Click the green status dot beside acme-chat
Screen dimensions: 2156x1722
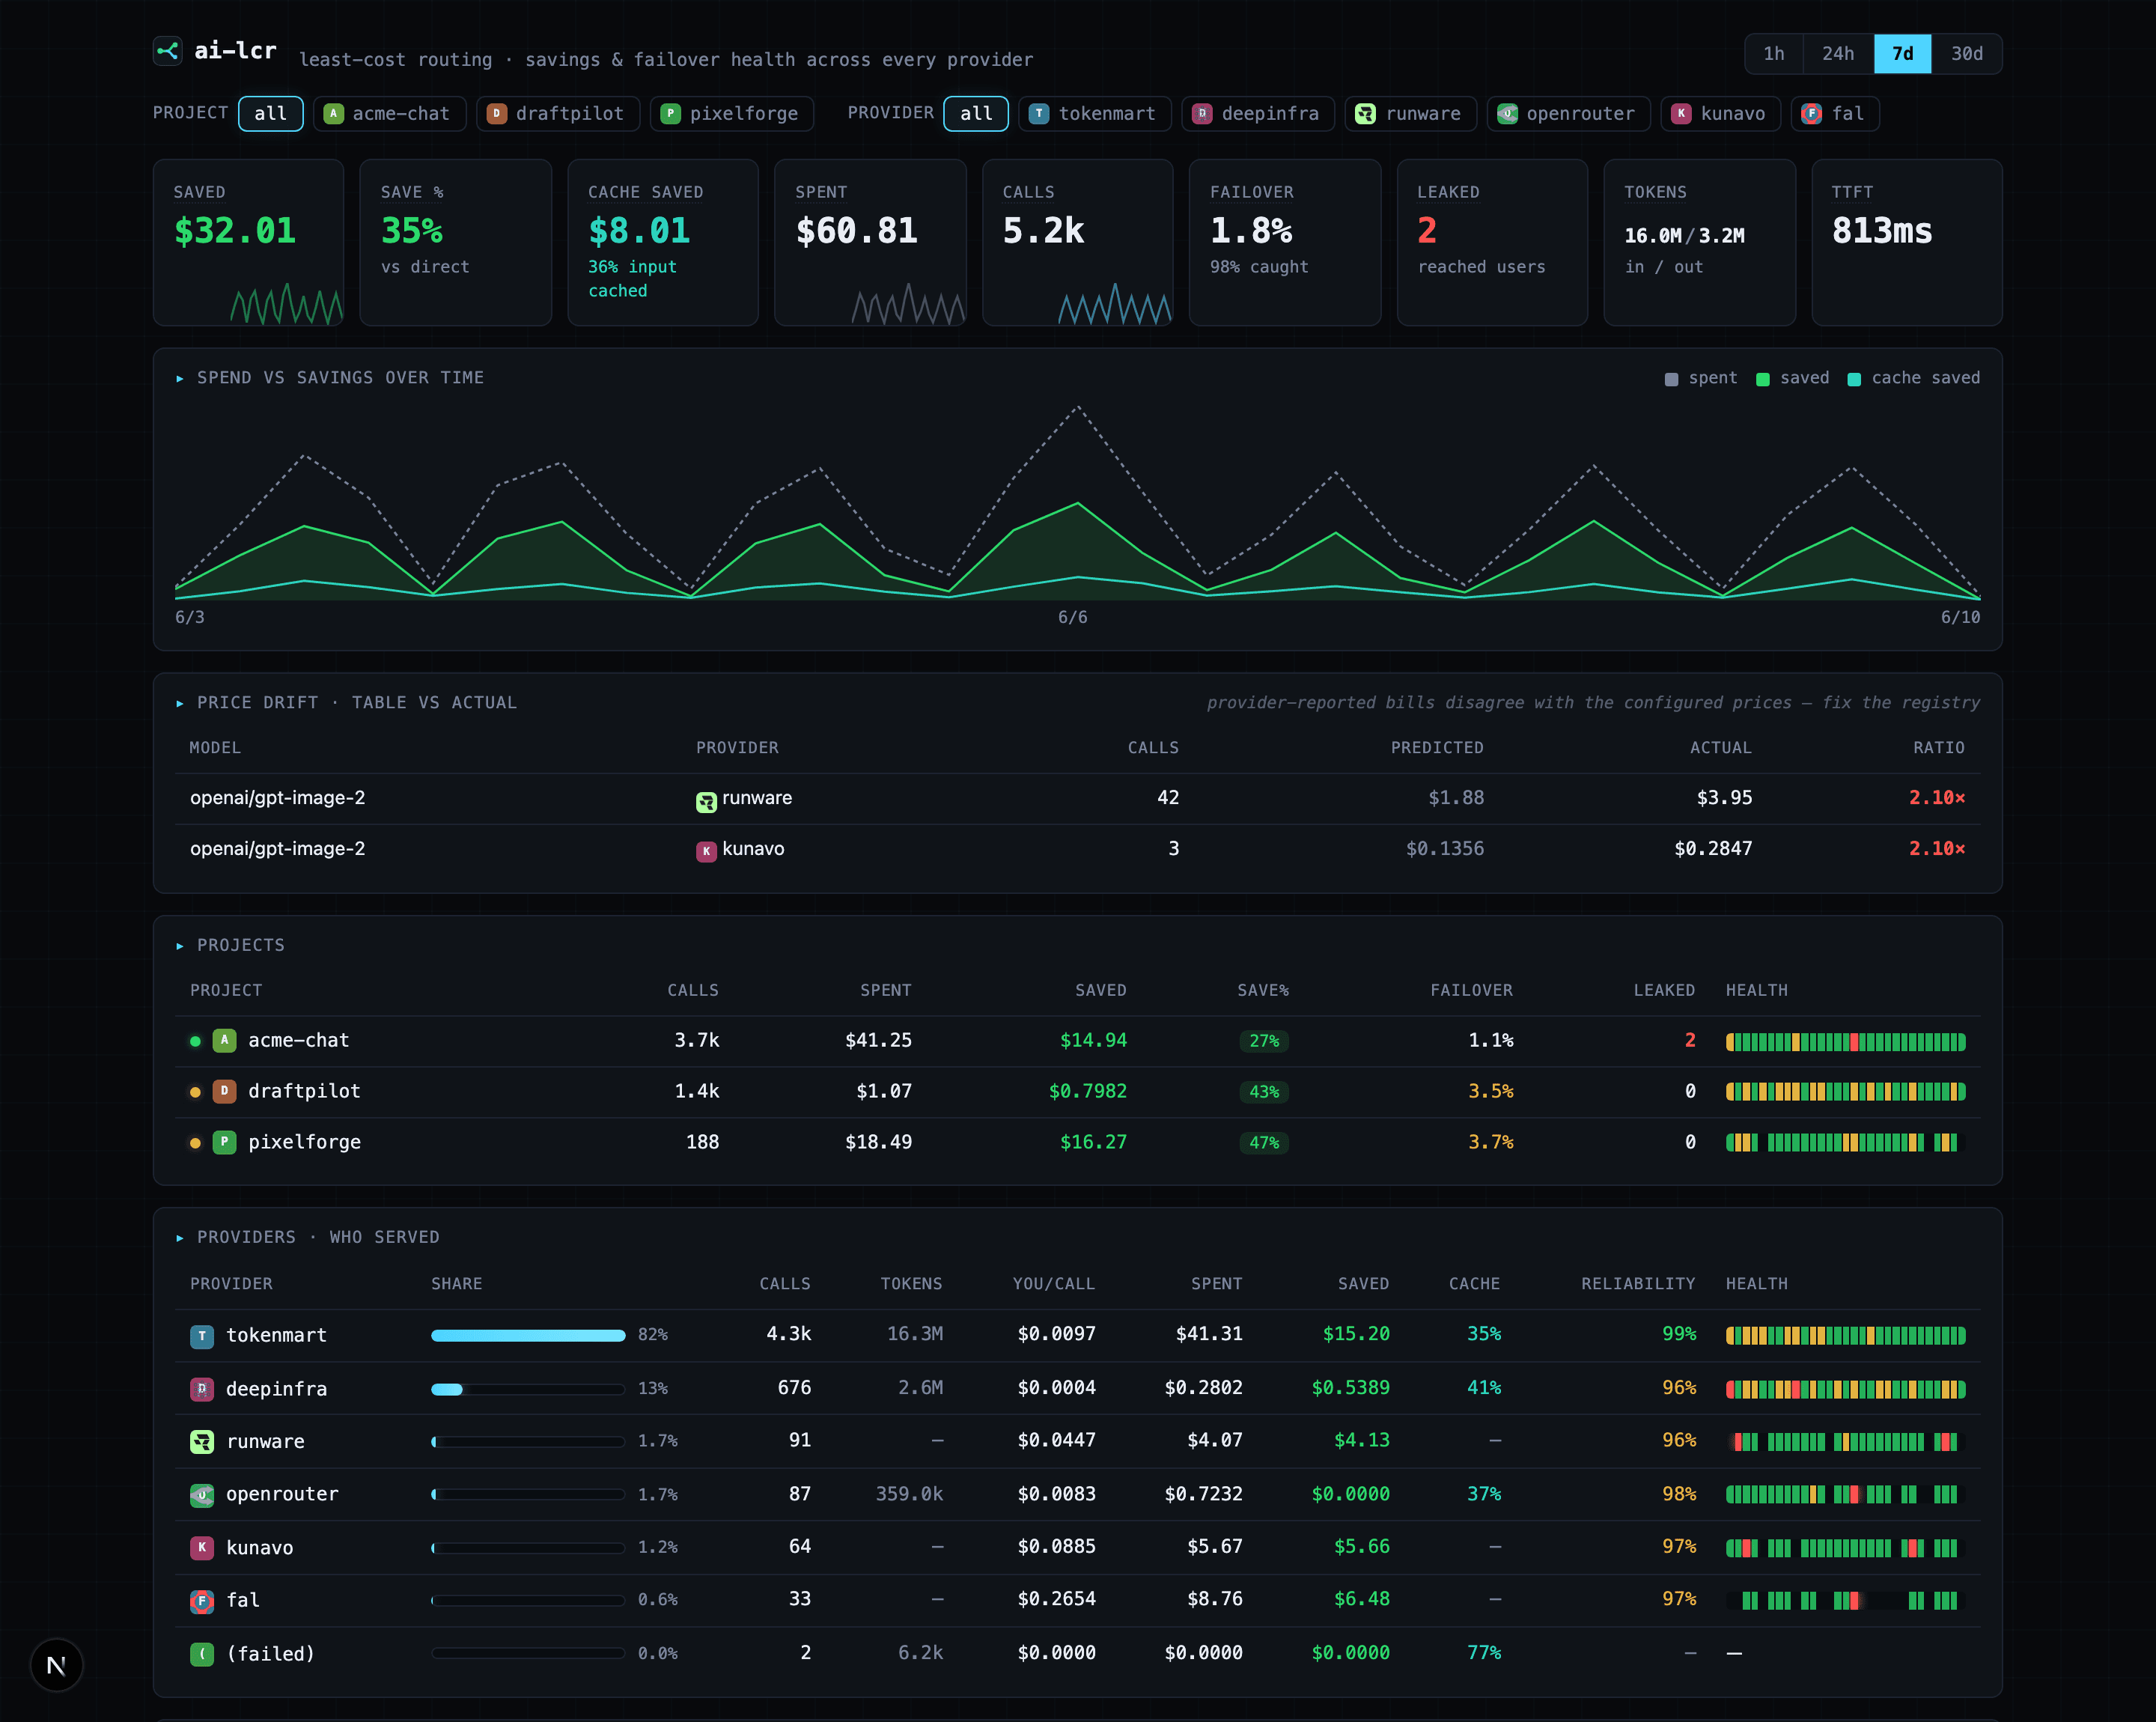click(195, 1041)
